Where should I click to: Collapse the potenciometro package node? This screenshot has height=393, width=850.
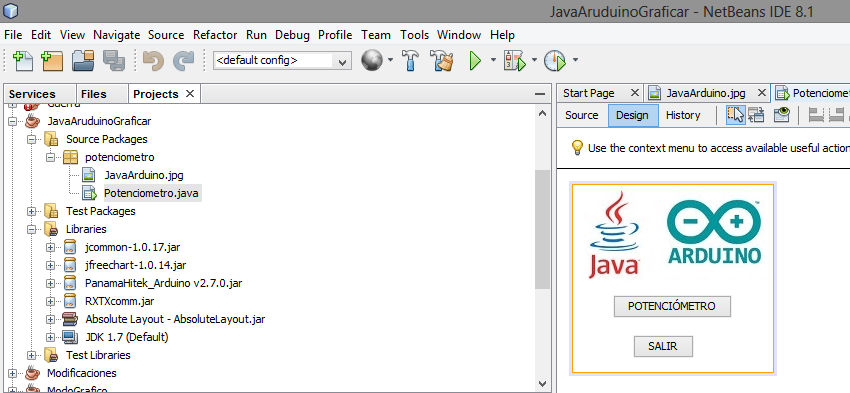51,157
